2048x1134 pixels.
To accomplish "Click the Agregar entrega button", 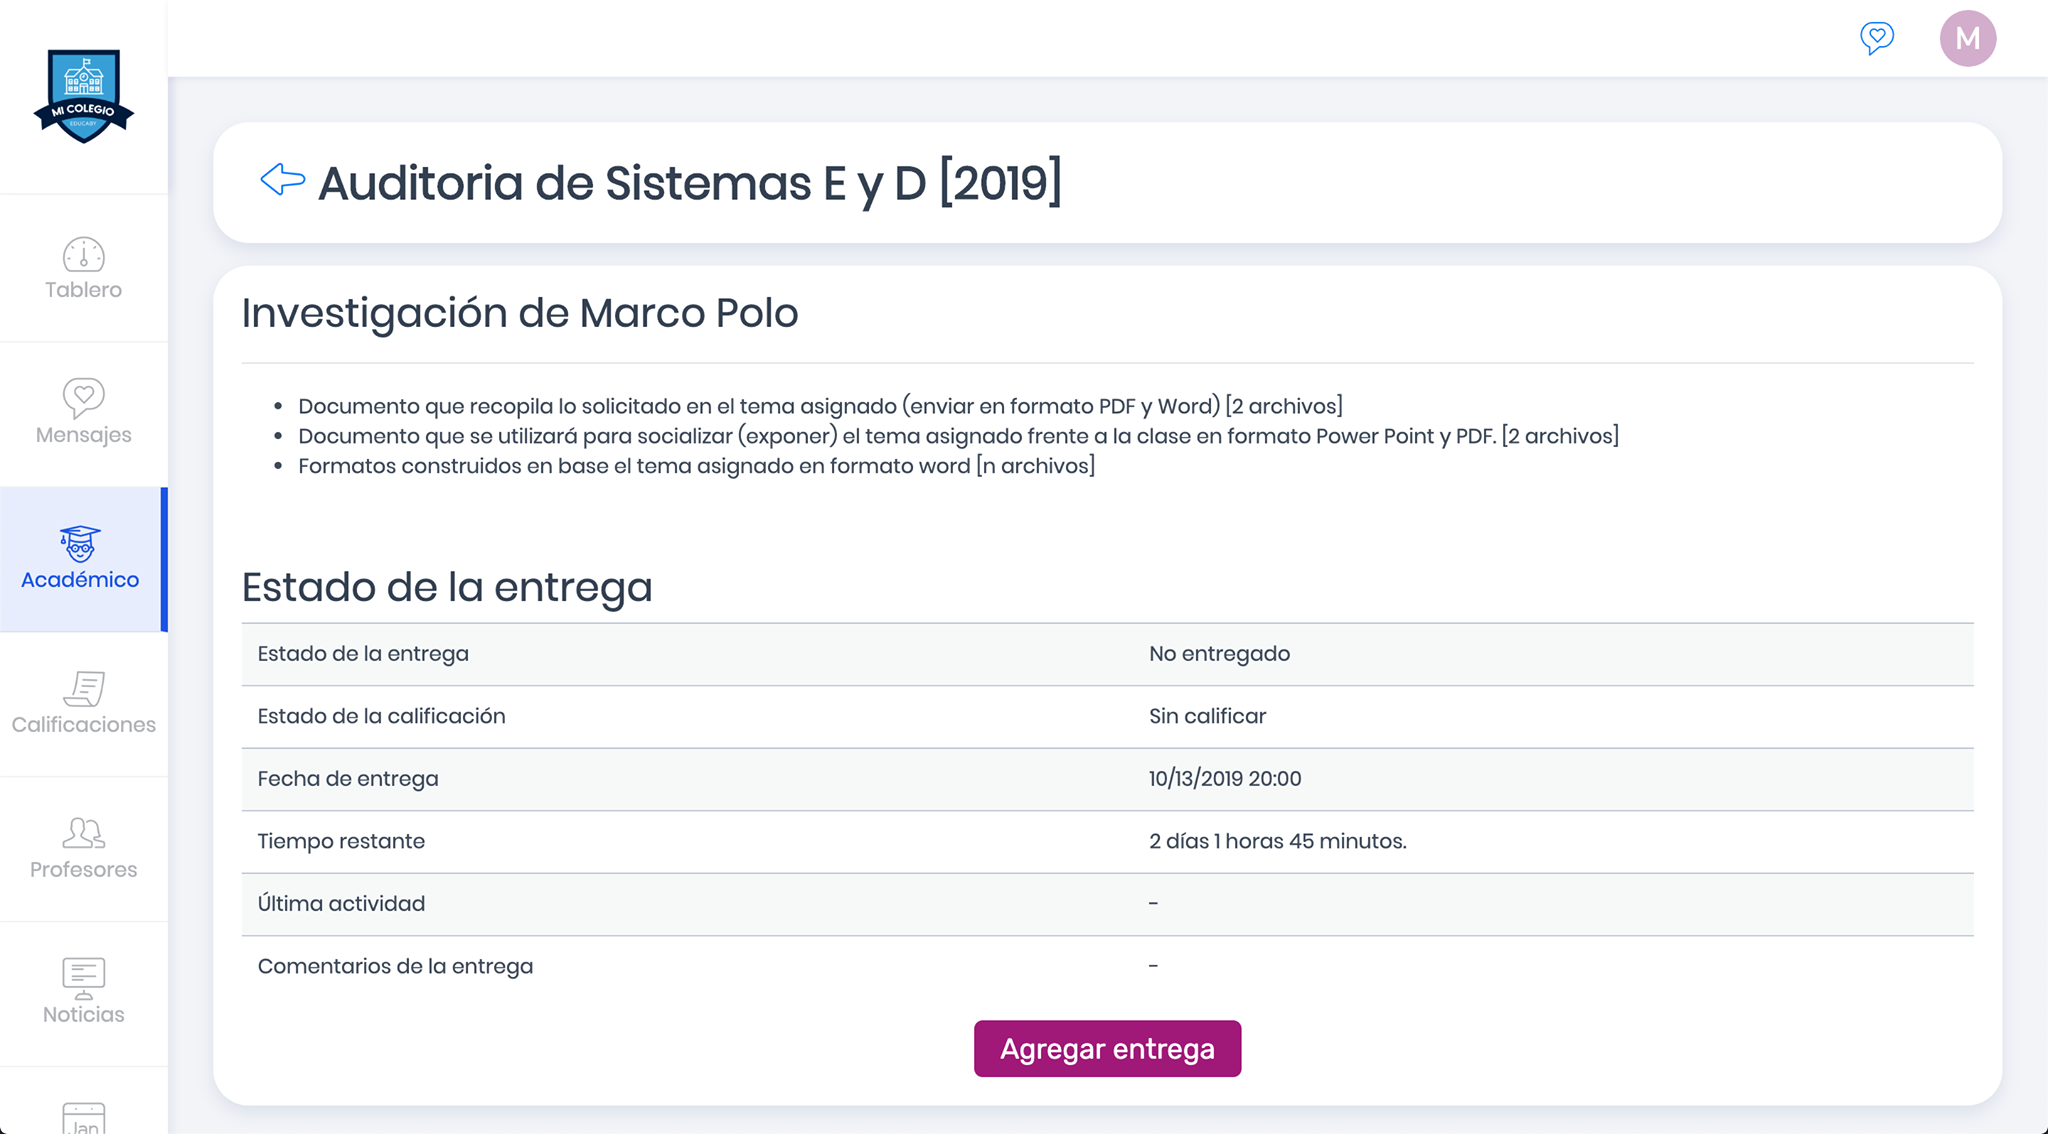I will pos(1107,1048).
